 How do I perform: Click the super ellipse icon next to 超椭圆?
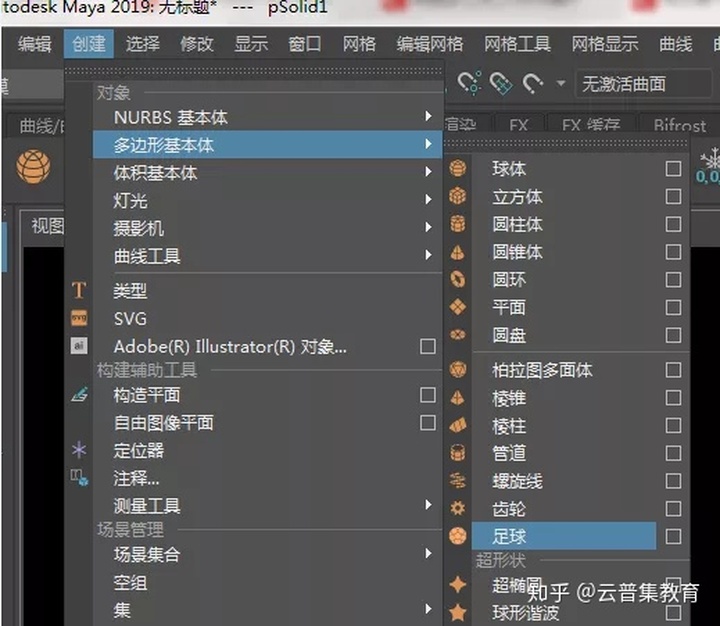point(457,585)
